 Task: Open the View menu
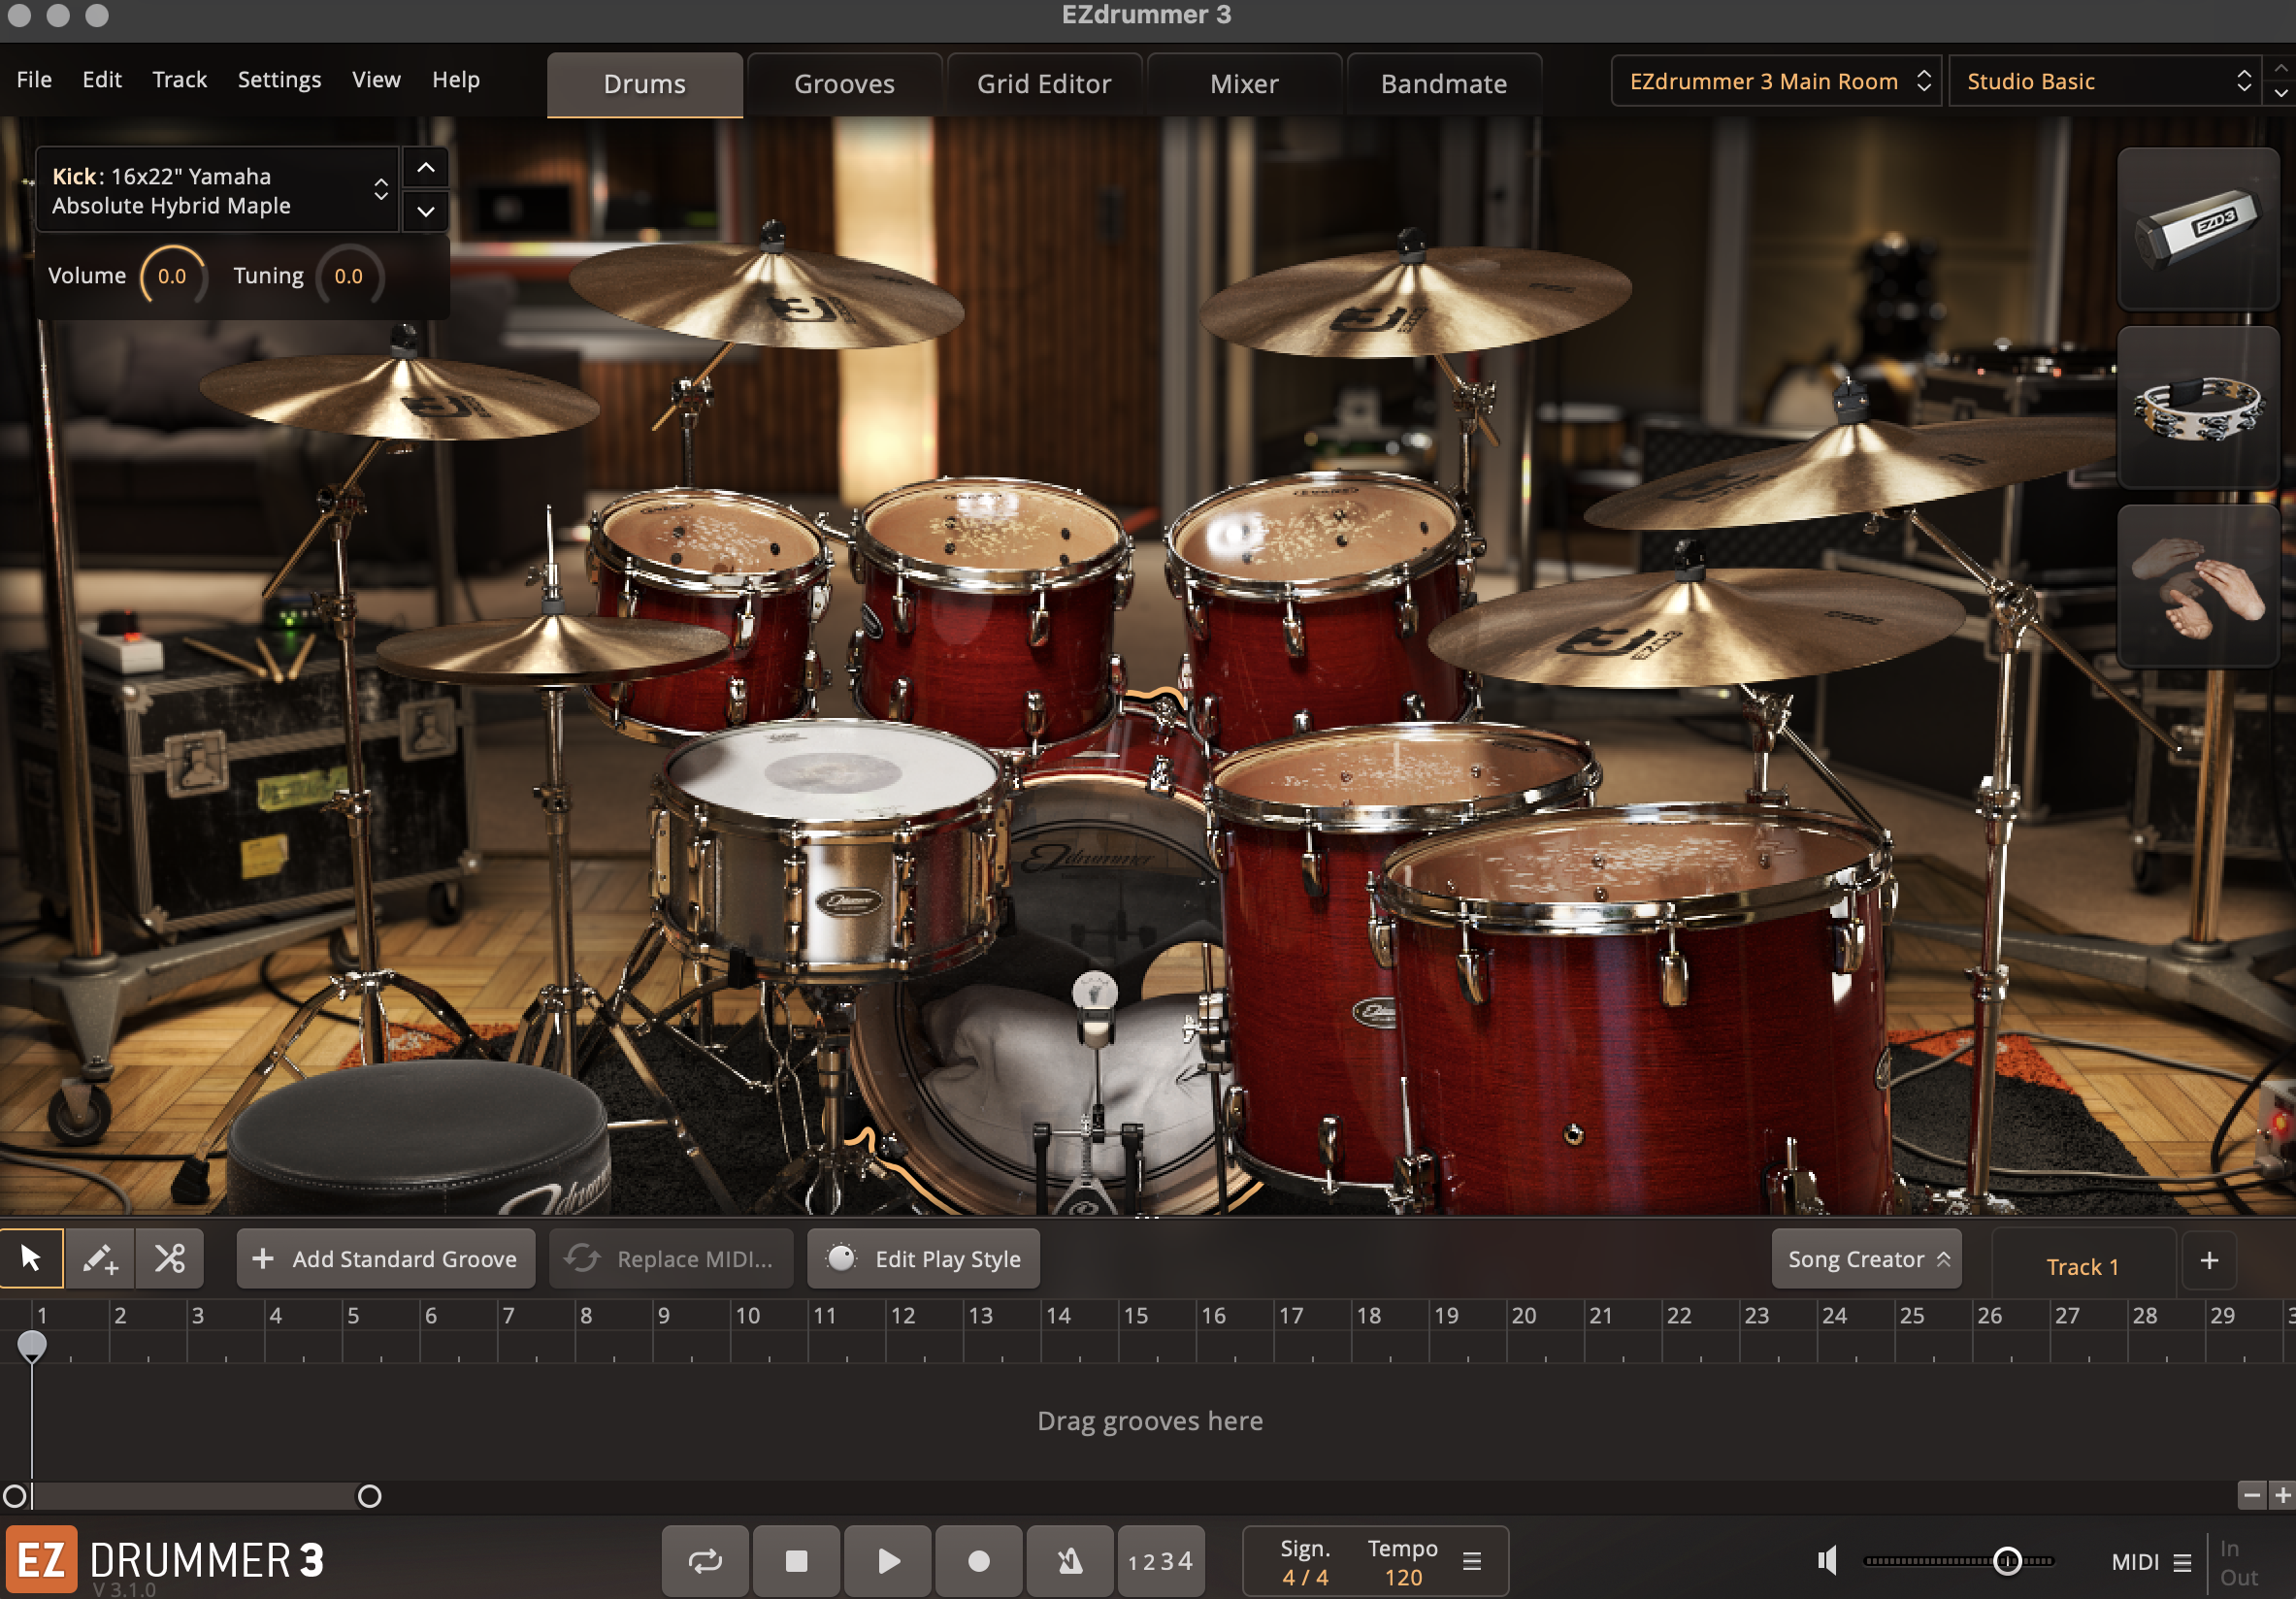[x=376, y=79]
